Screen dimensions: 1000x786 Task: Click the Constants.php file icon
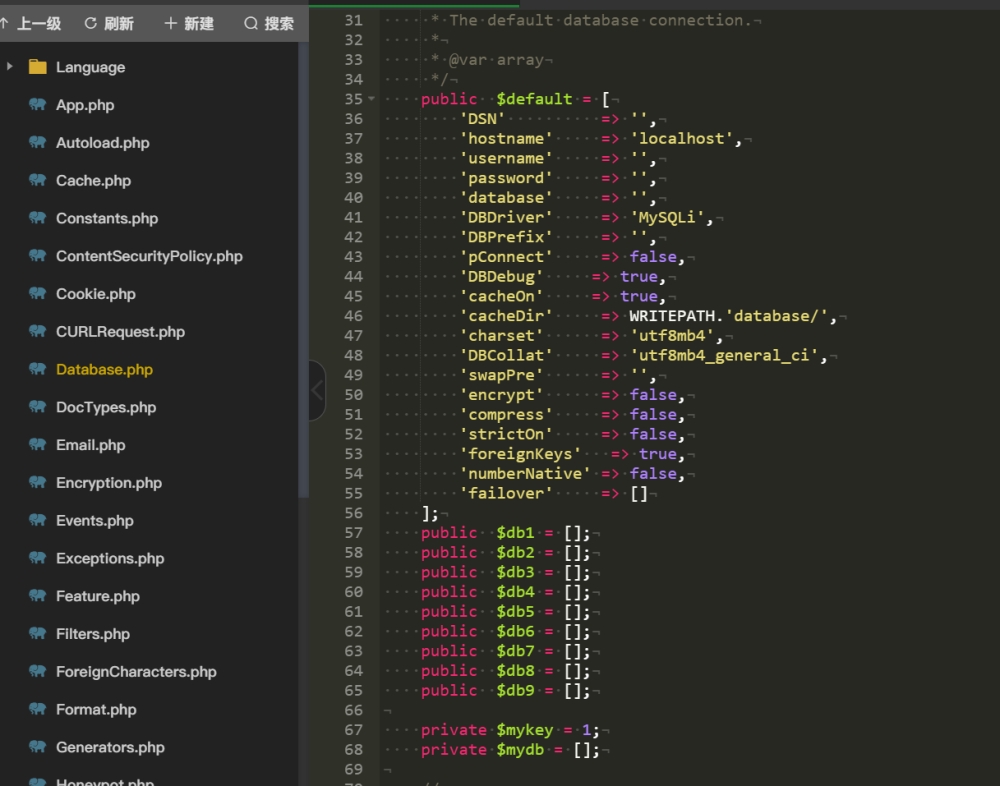tap(38, 218)
